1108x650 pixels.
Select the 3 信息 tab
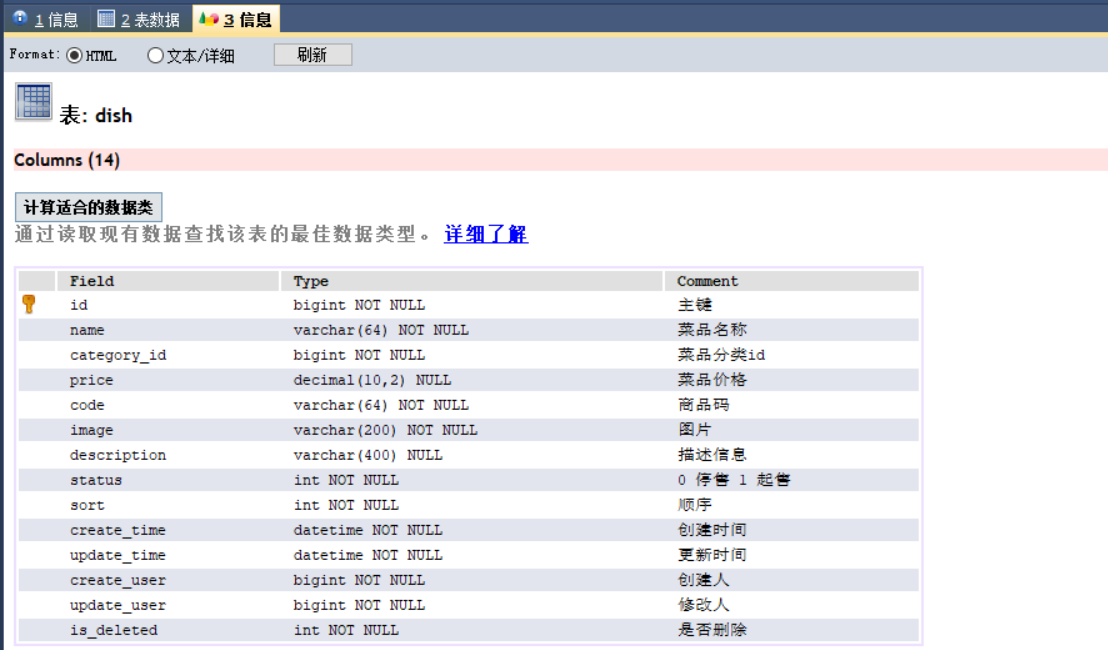[237, 19]
